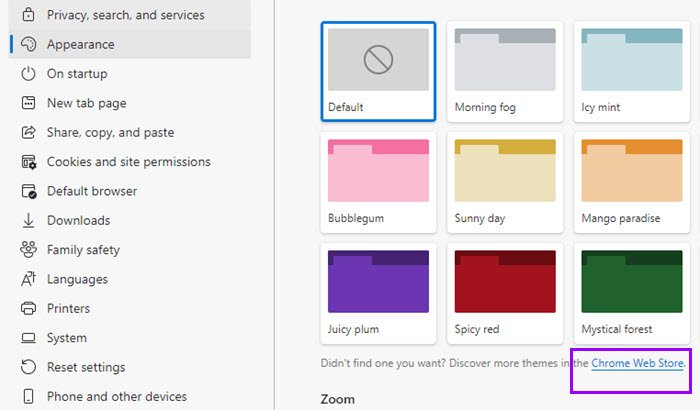The width and height of the screenshot is (700, 410).
Task: Open Default browser settings
Action: point(129,191)
